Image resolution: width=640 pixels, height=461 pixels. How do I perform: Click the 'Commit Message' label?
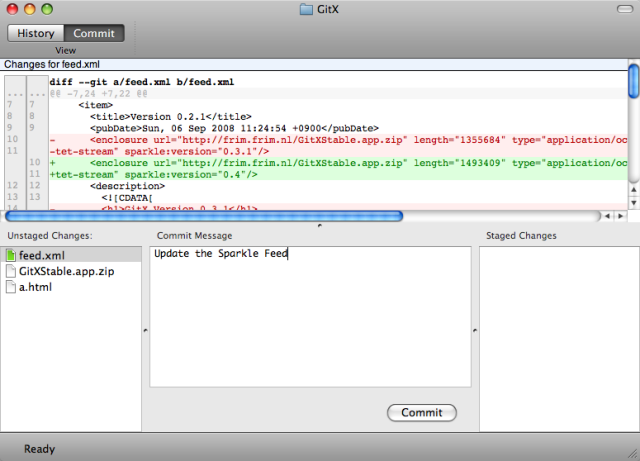coord(194,236)
